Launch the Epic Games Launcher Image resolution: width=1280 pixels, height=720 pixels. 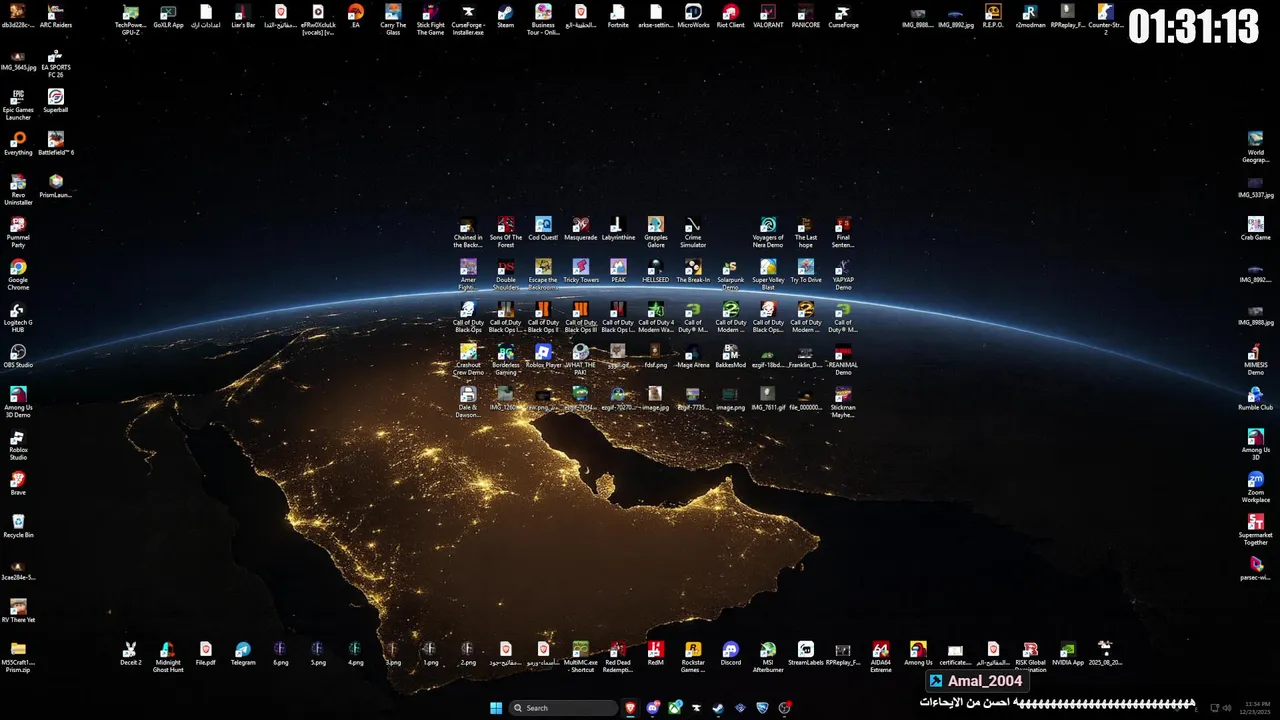pos(18,104)
